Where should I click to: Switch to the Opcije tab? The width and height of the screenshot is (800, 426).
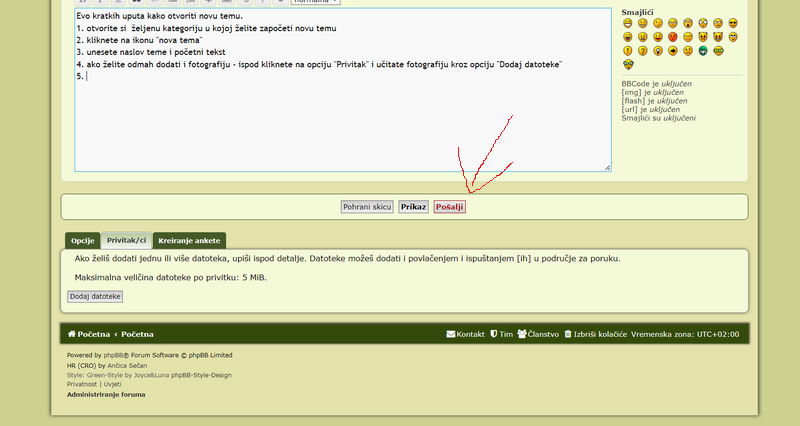pos(83,241)
